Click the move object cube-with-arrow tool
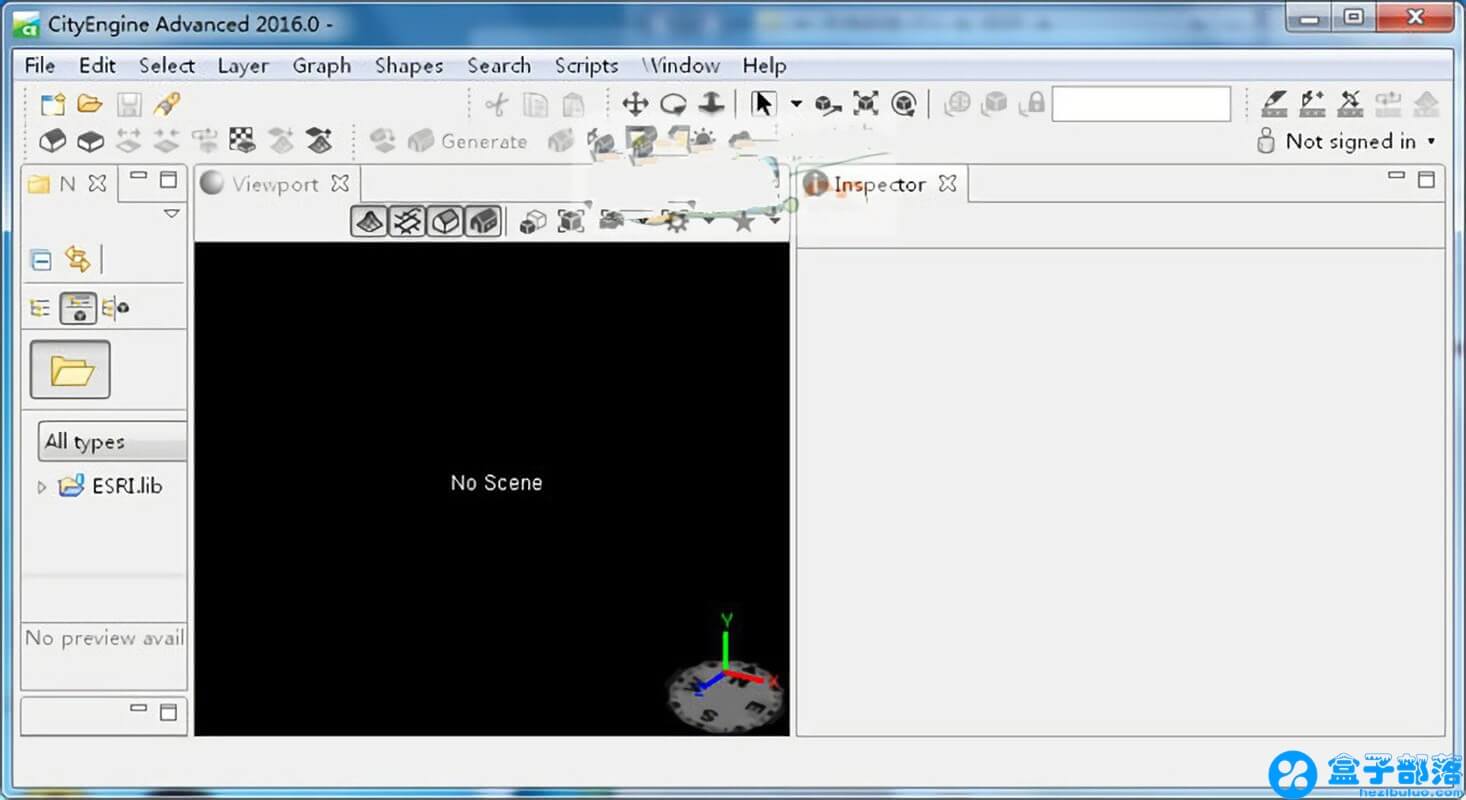 click(x=827, y=104)
